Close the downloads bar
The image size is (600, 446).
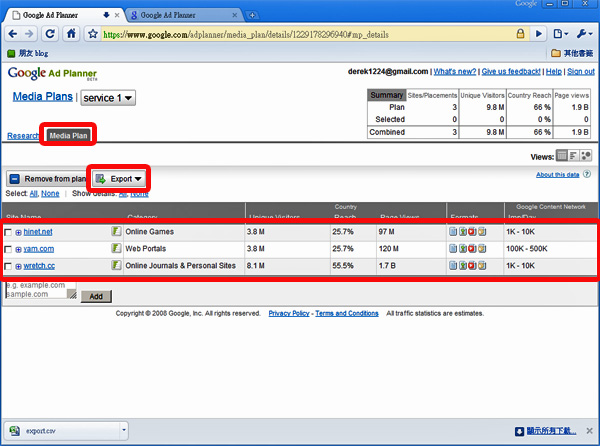(x=589, y=431)
